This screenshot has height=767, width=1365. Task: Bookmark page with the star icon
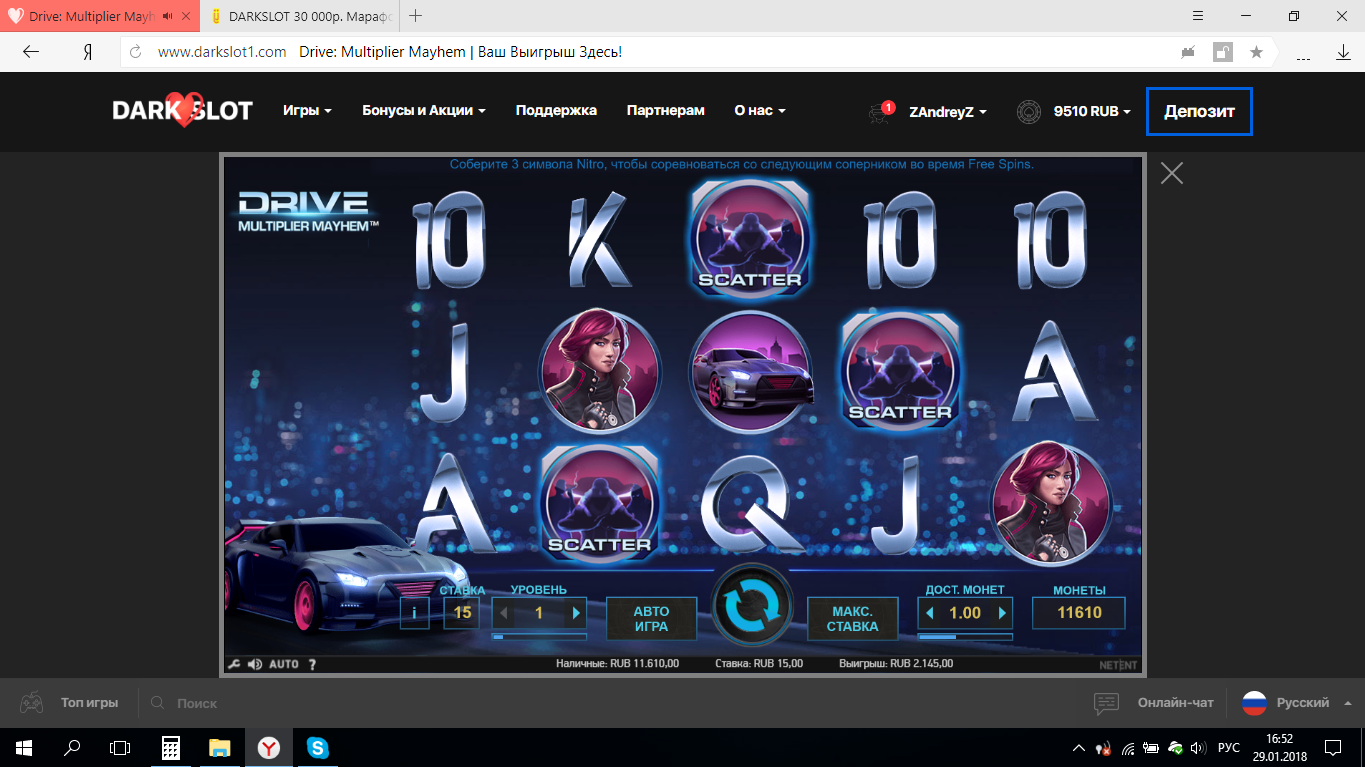click(1256, 52)
